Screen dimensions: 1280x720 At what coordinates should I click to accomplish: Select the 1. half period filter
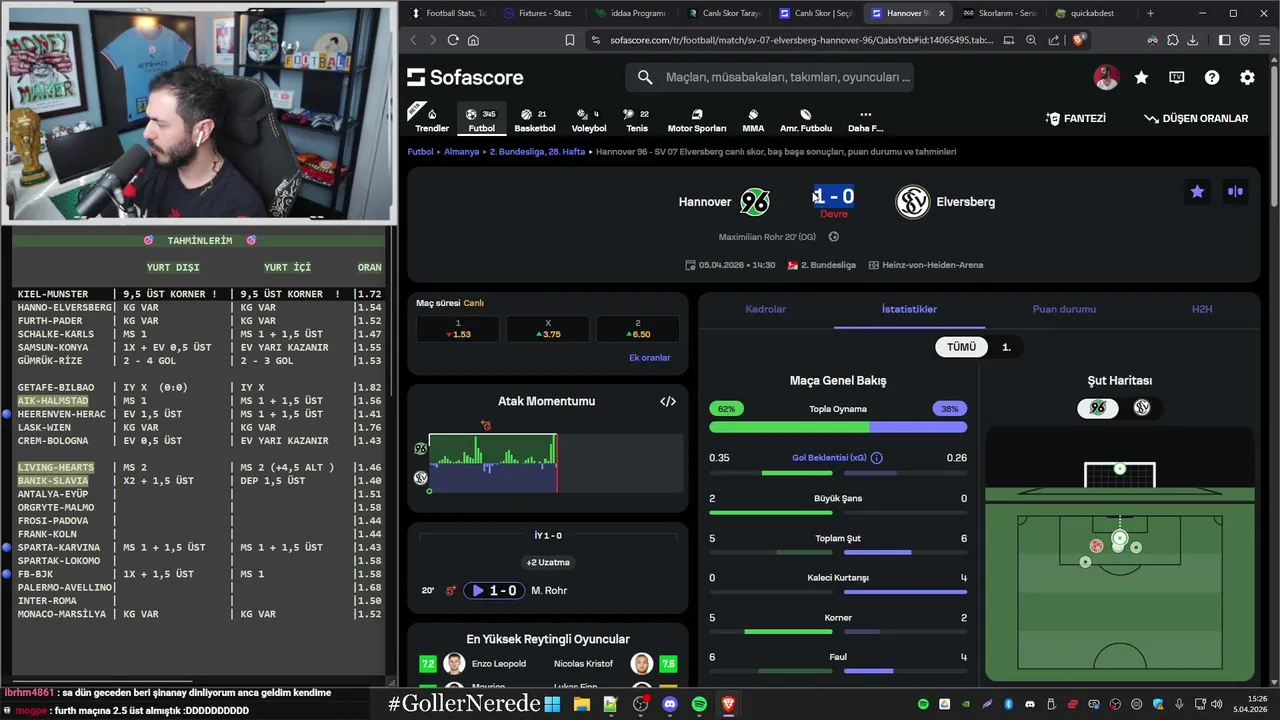[1006, 347]
